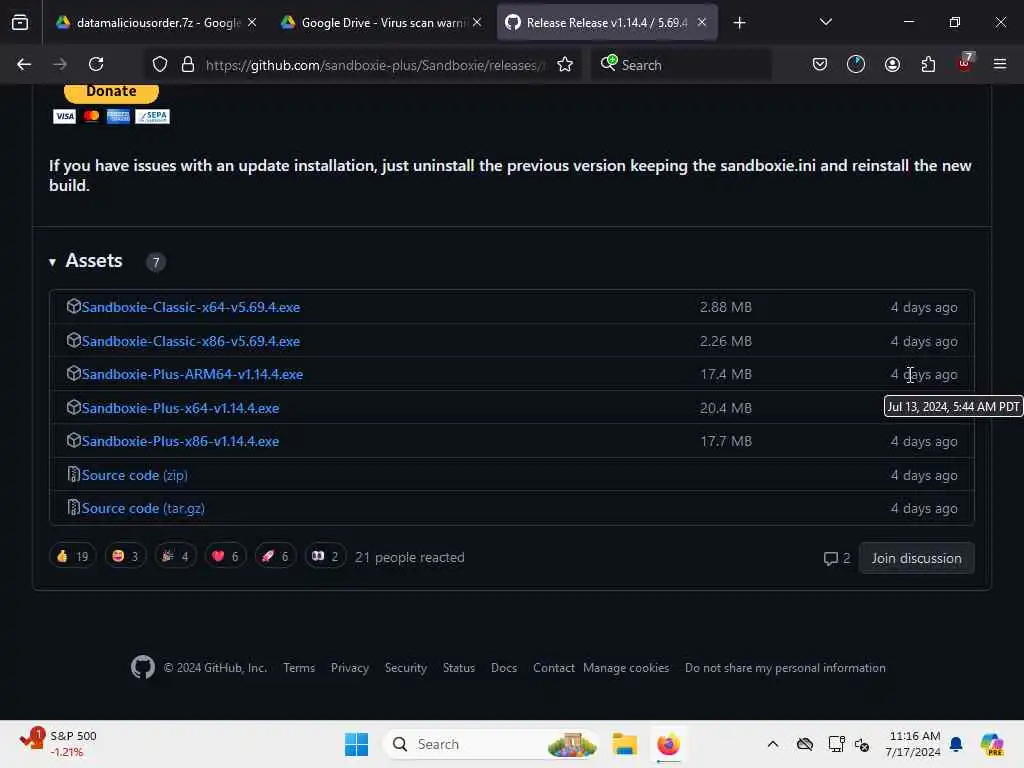Download Sandboxie-Plus-x86-v1.14.4.exe

click(x=180, y=441)
